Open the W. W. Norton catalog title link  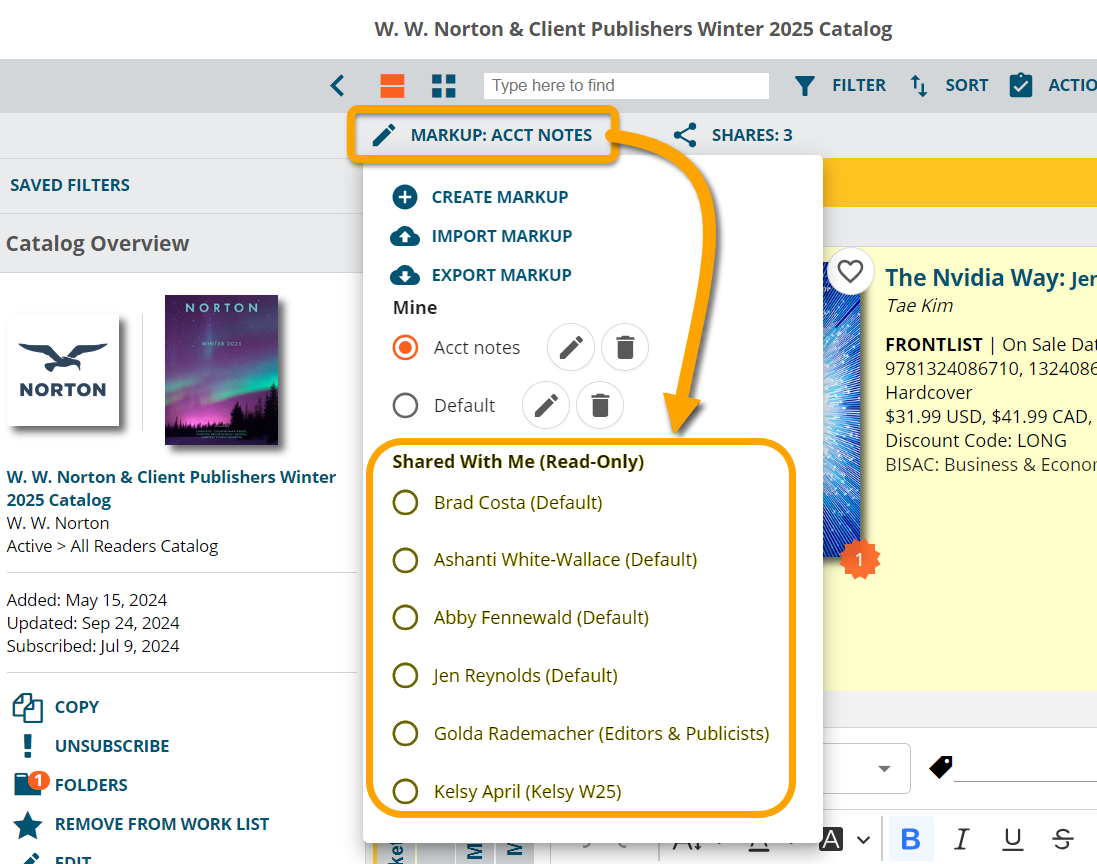[171, 488]
